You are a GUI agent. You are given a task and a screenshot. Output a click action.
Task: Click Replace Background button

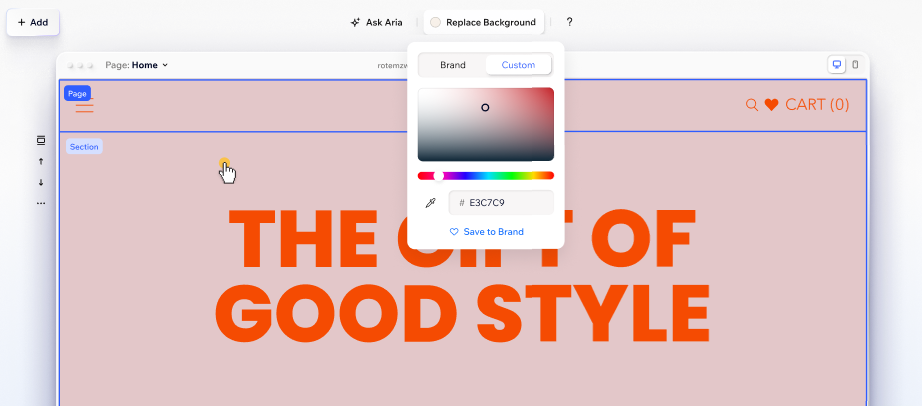(x=483, y=22)
